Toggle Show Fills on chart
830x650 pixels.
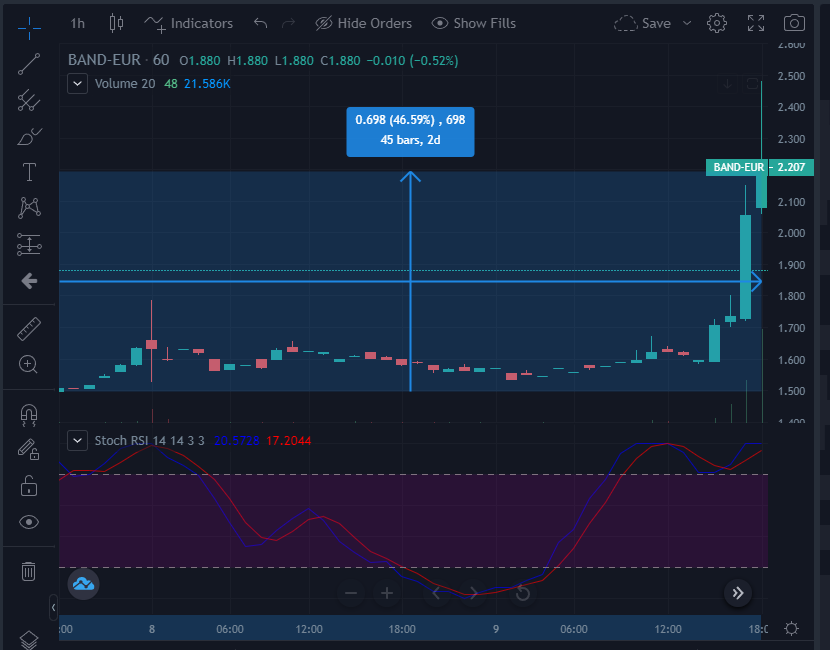(x=474, y=23)
